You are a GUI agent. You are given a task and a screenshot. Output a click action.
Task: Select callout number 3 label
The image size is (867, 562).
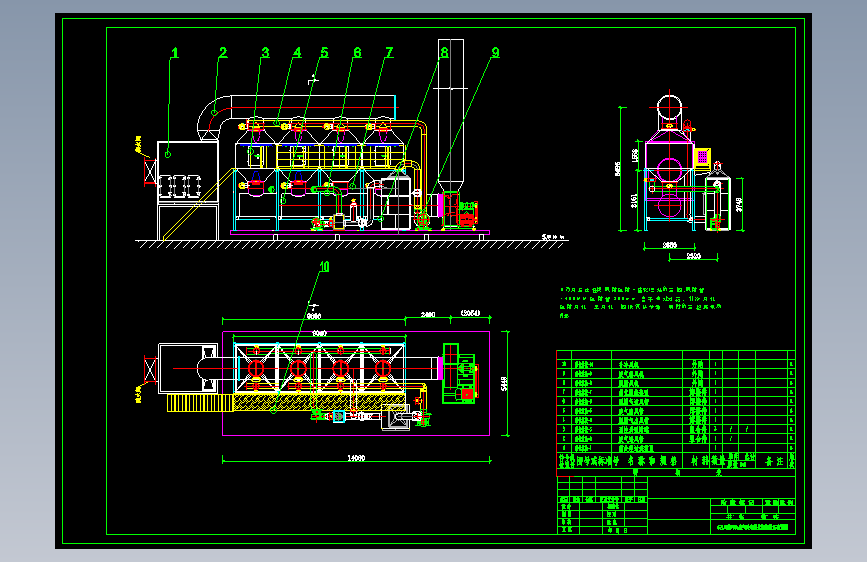click(x=265, y=53)
